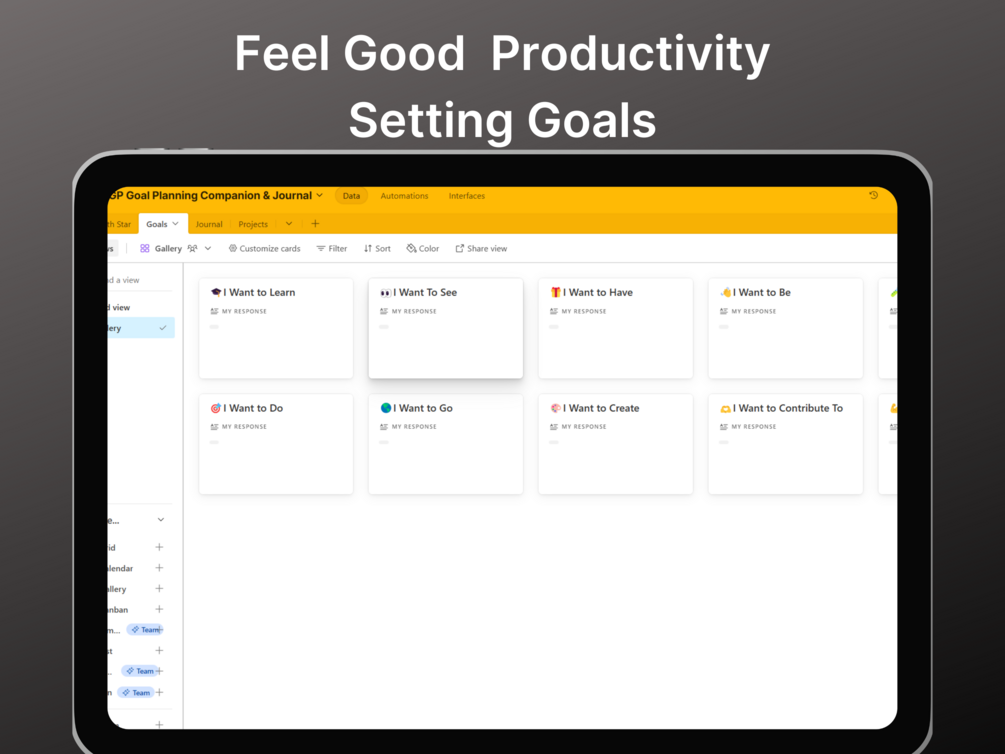Open the Filter options

pos(332,249)
